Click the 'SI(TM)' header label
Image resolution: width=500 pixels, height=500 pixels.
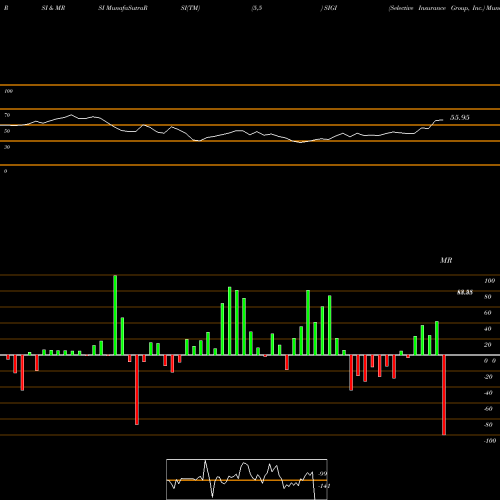pyautogui.click(x=190, y=8)
